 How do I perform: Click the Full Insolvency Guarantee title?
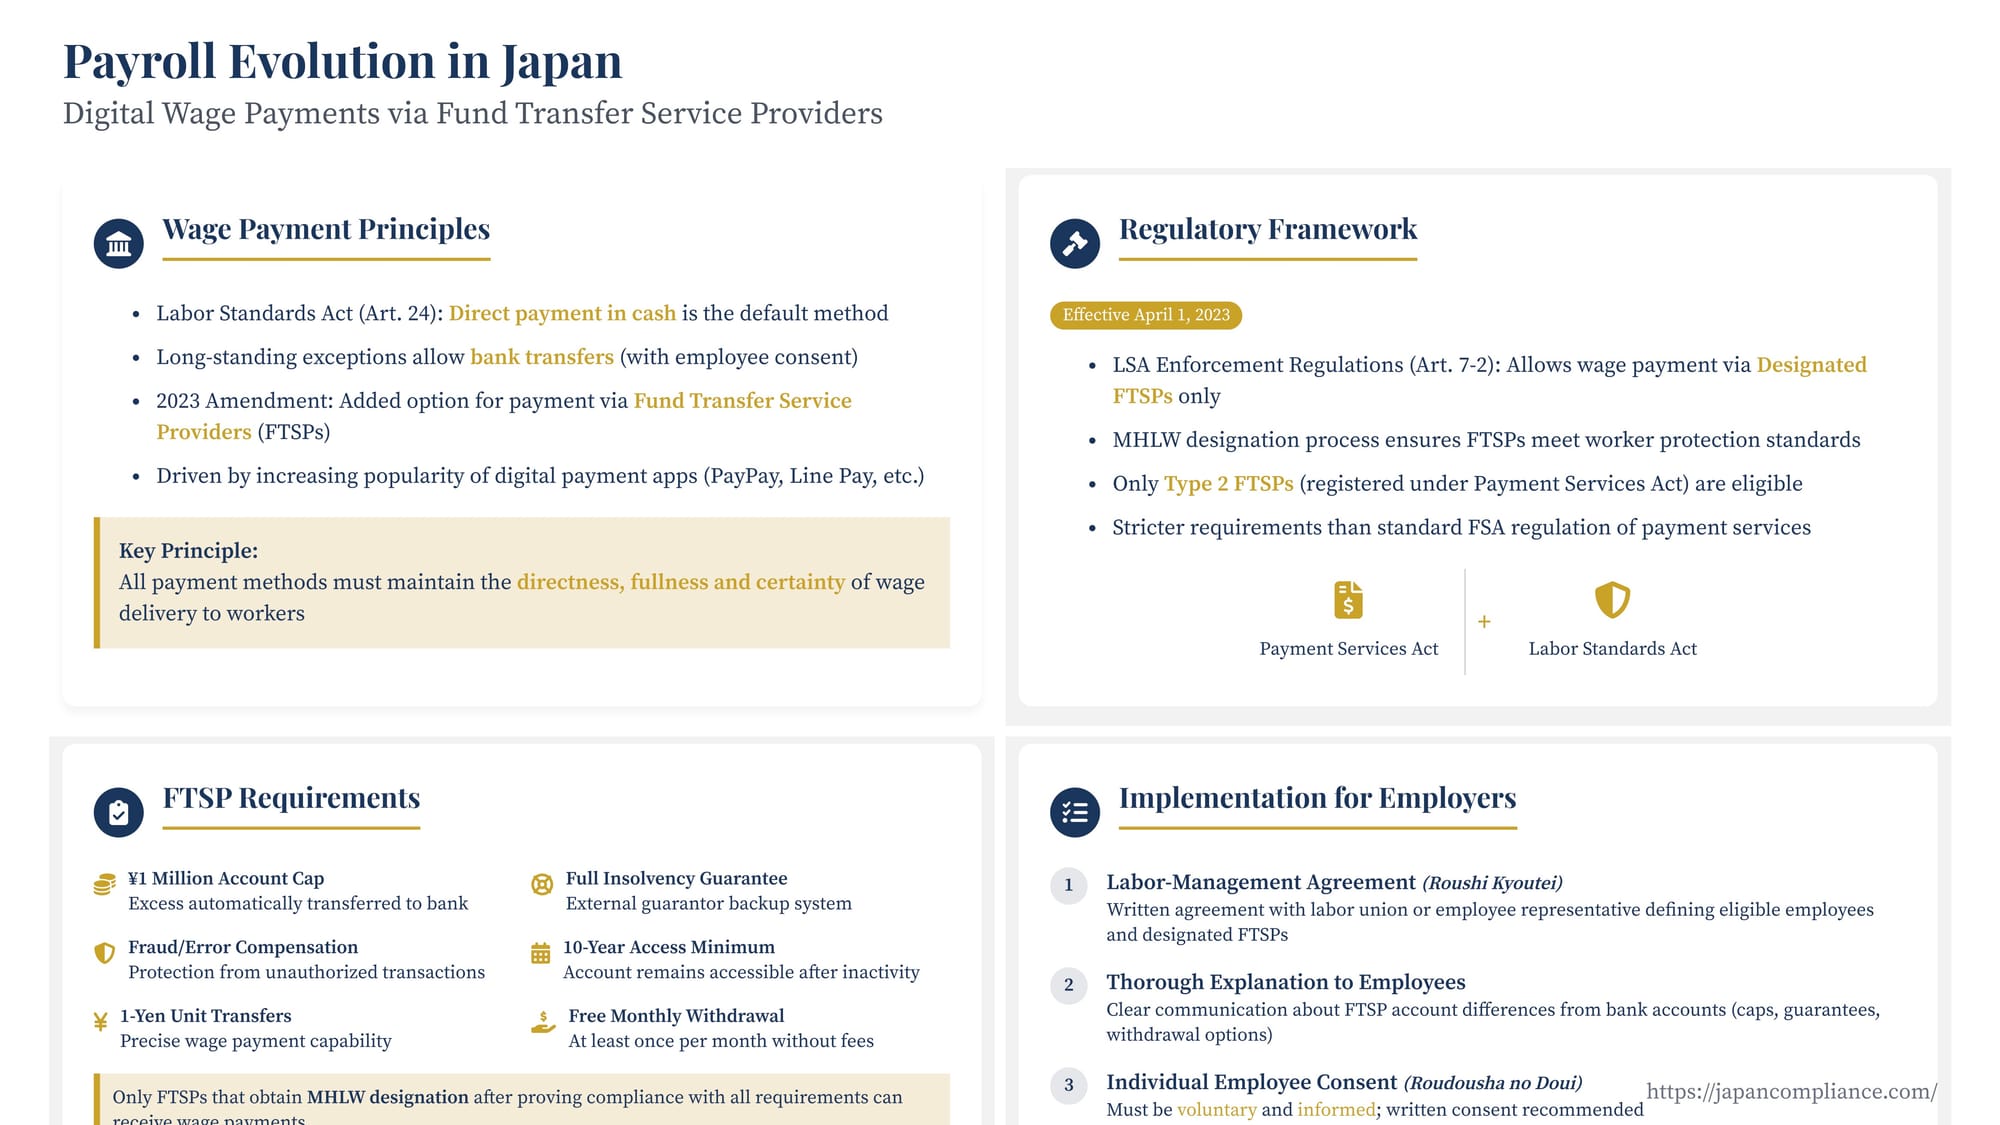coord(676,878)
